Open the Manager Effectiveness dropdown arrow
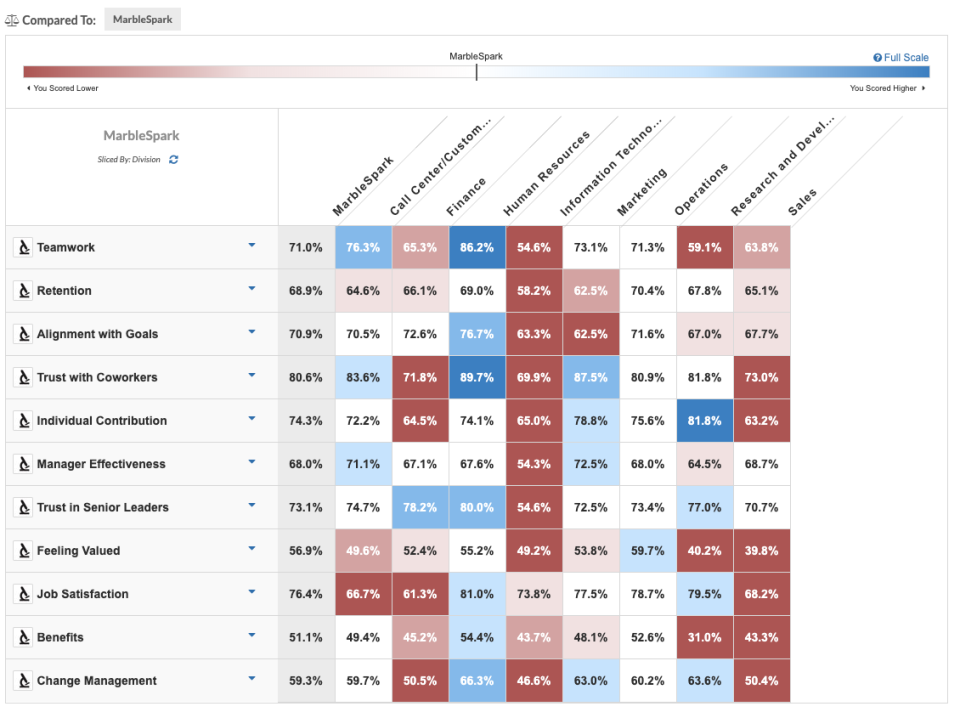 pyautogui.click(x=252, y=463)
